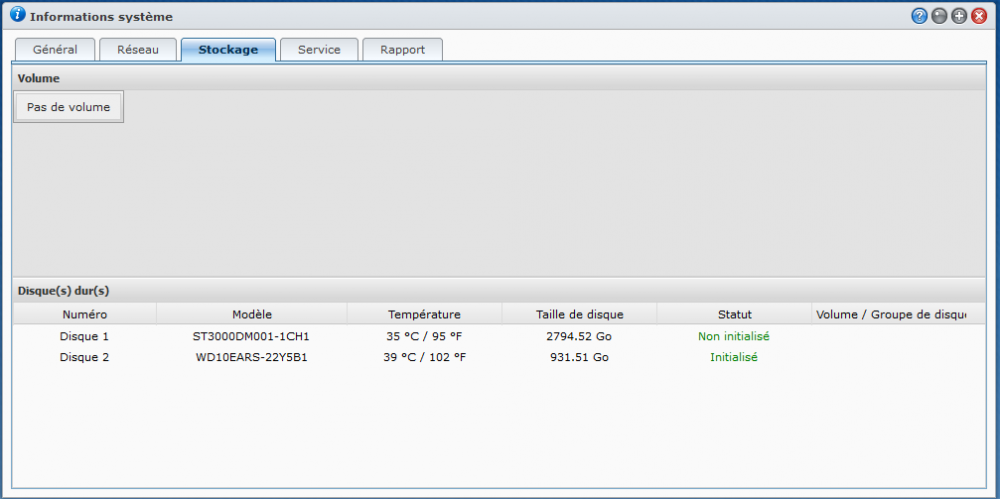This screenshot has height=499, width=1000.
Task: Switch to the Réseau tab
Action: click(x=138, y=50)
